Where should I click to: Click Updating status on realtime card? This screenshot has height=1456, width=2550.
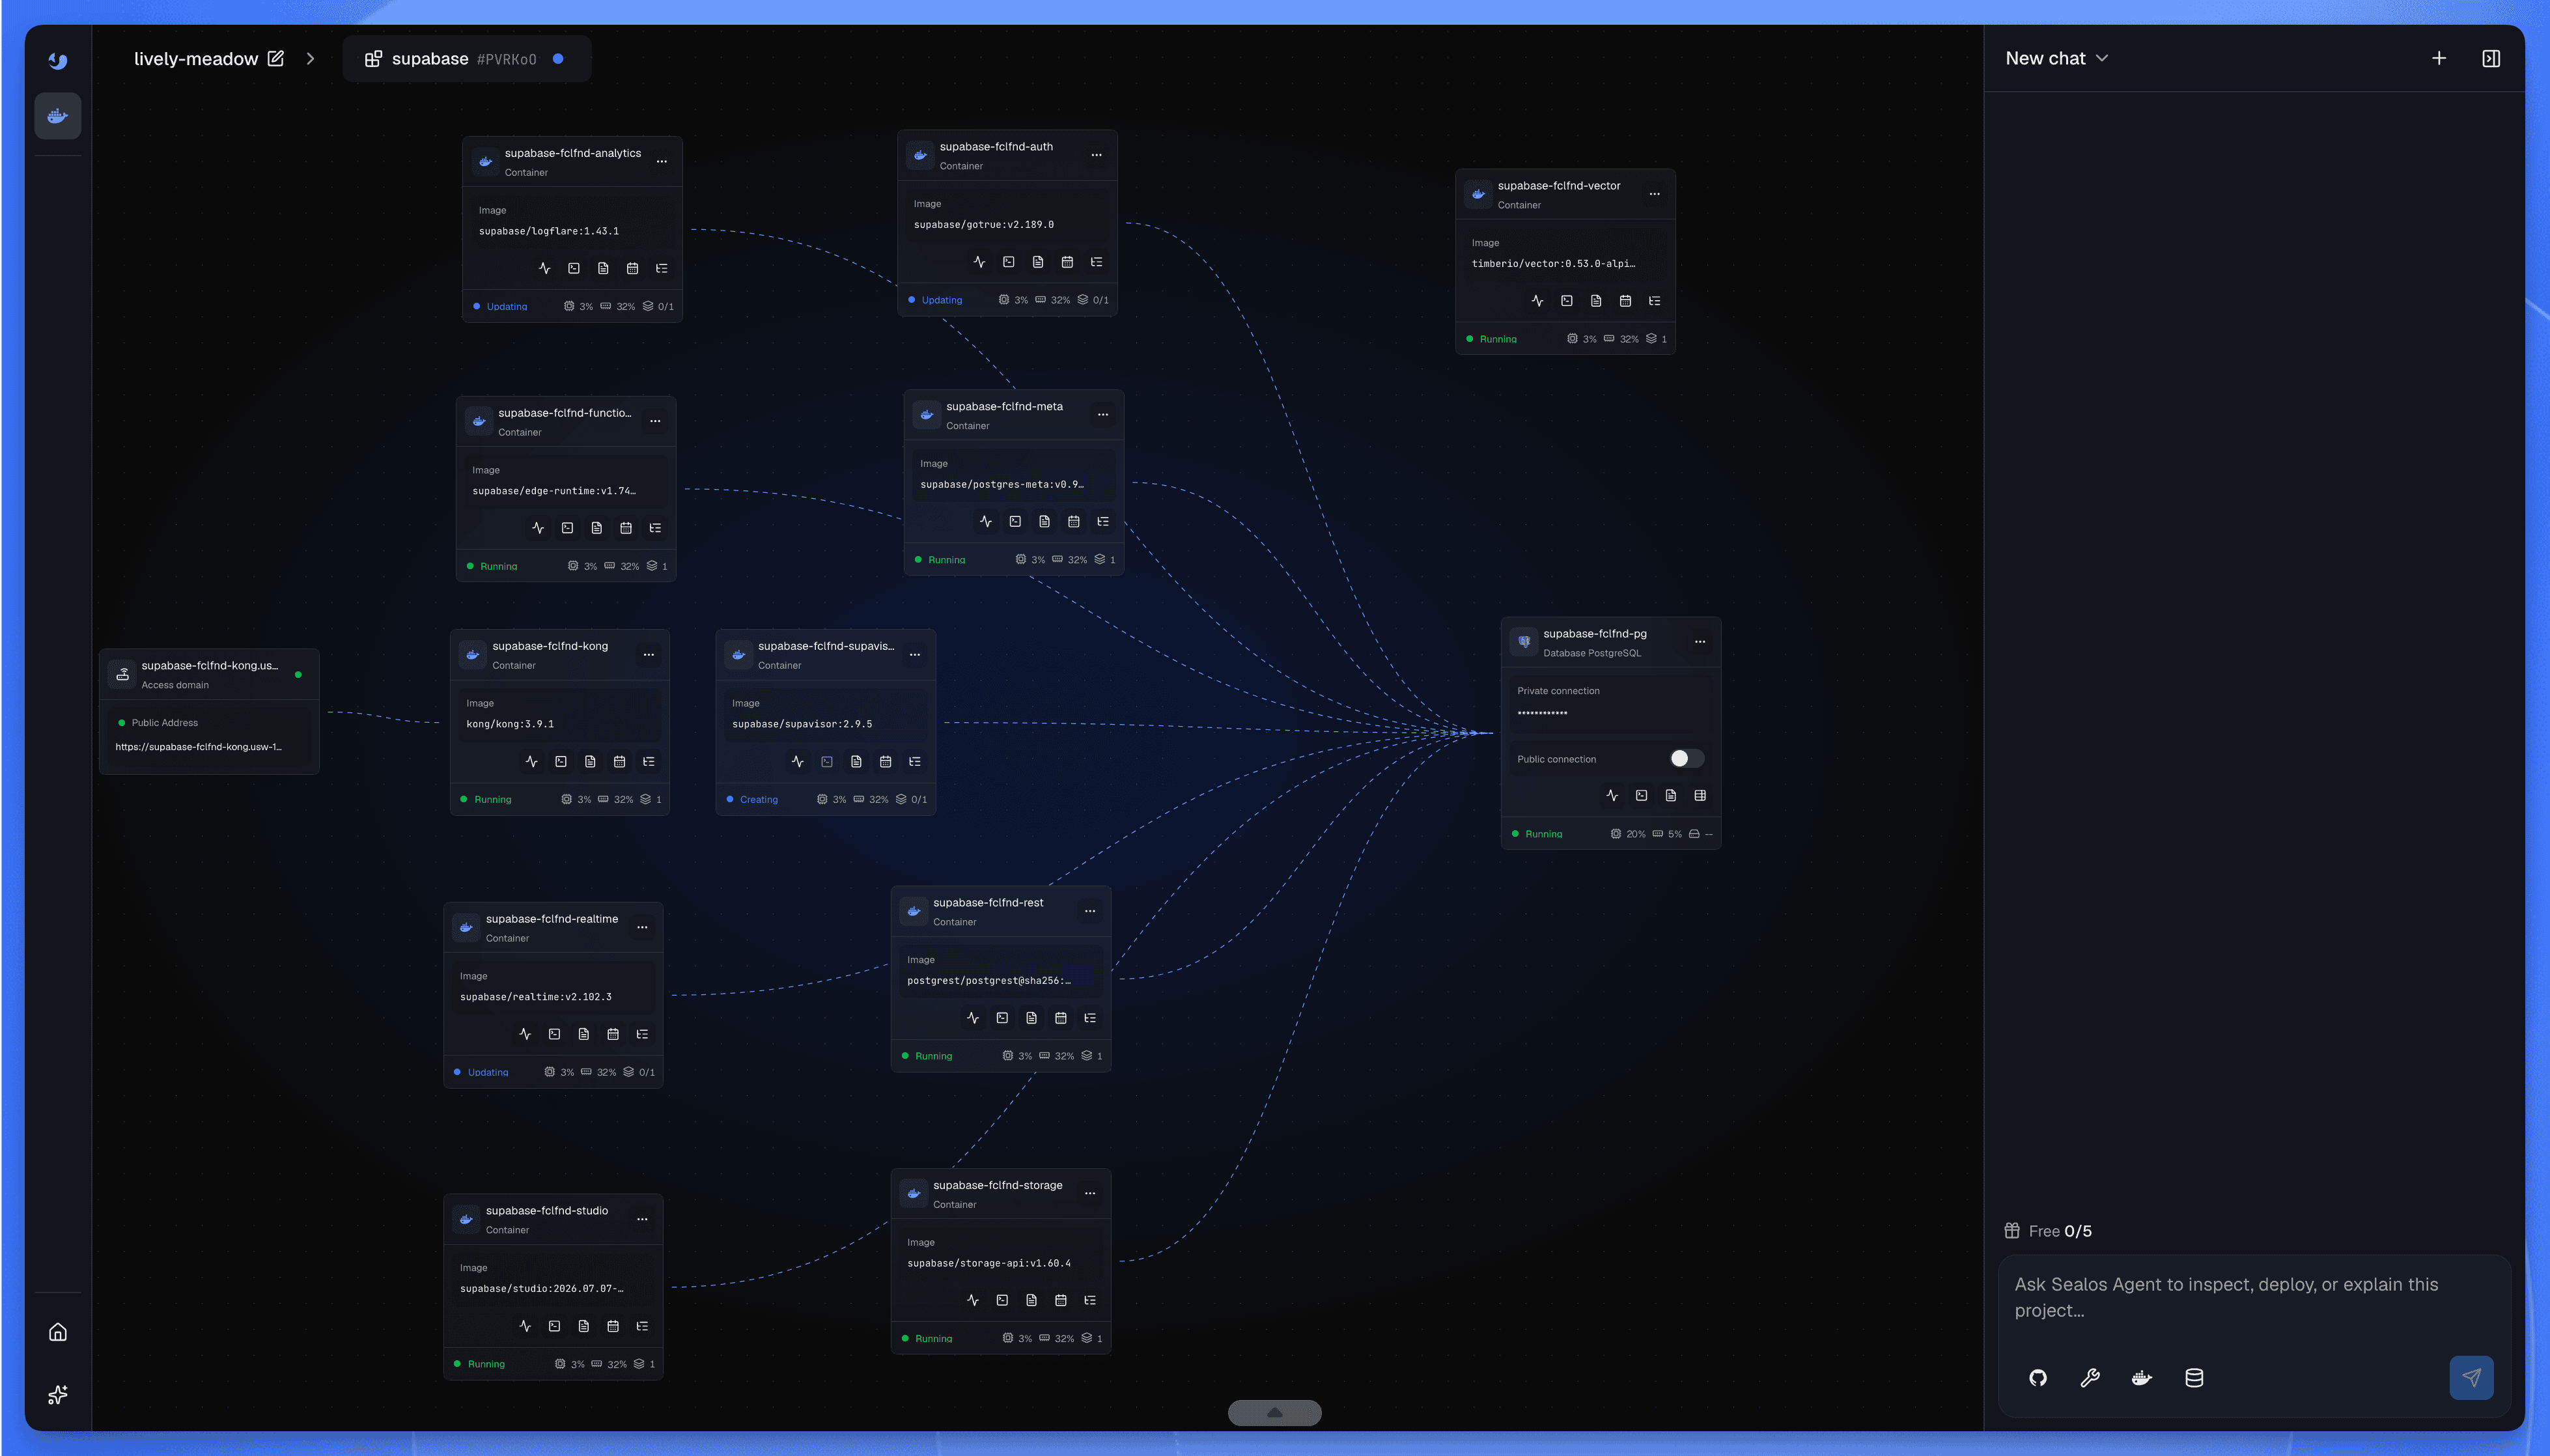[488, 1073]
